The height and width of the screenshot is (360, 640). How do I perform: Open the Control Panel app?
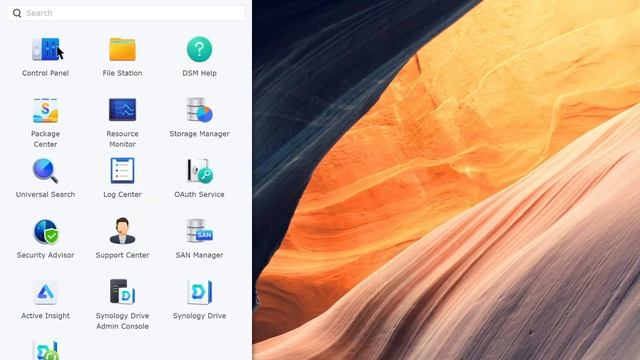[x=45, y=50]
